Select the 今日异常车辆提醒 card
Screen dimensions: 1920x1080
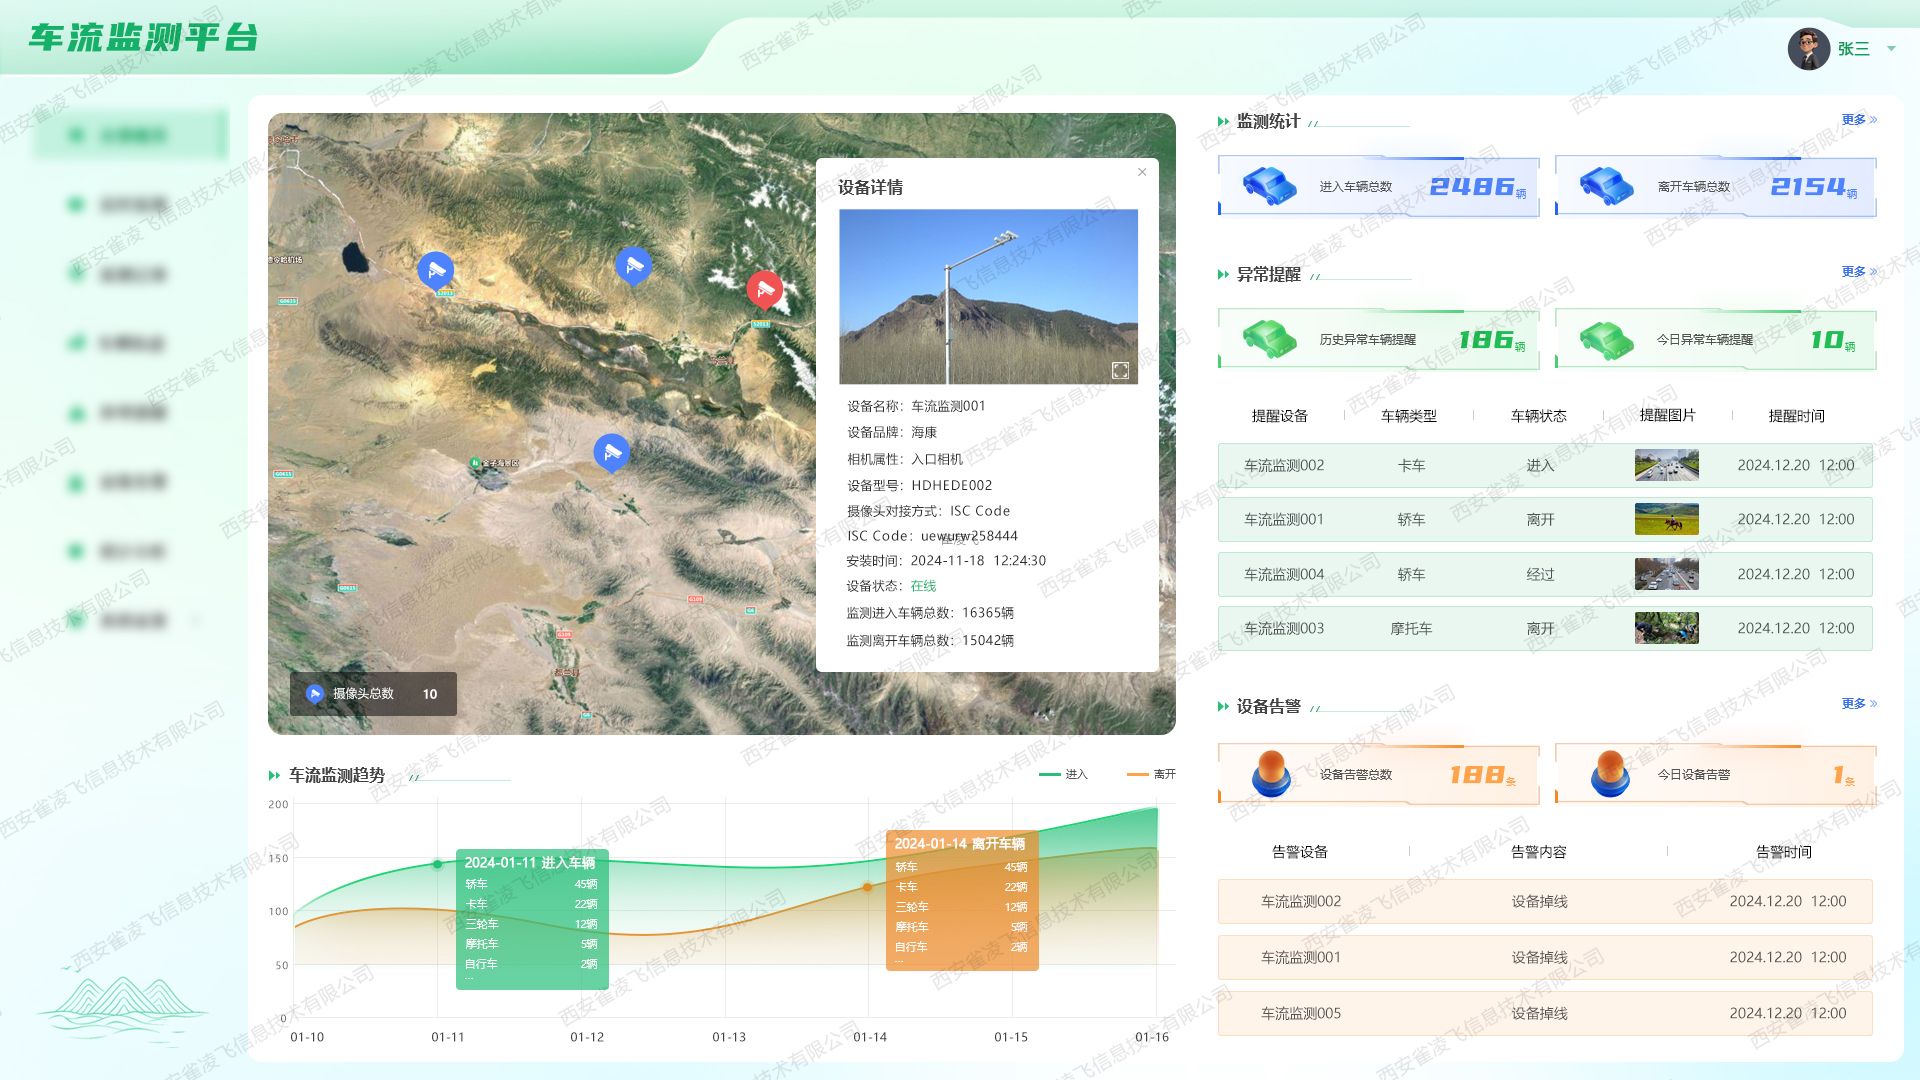(x=1715, y=340)
